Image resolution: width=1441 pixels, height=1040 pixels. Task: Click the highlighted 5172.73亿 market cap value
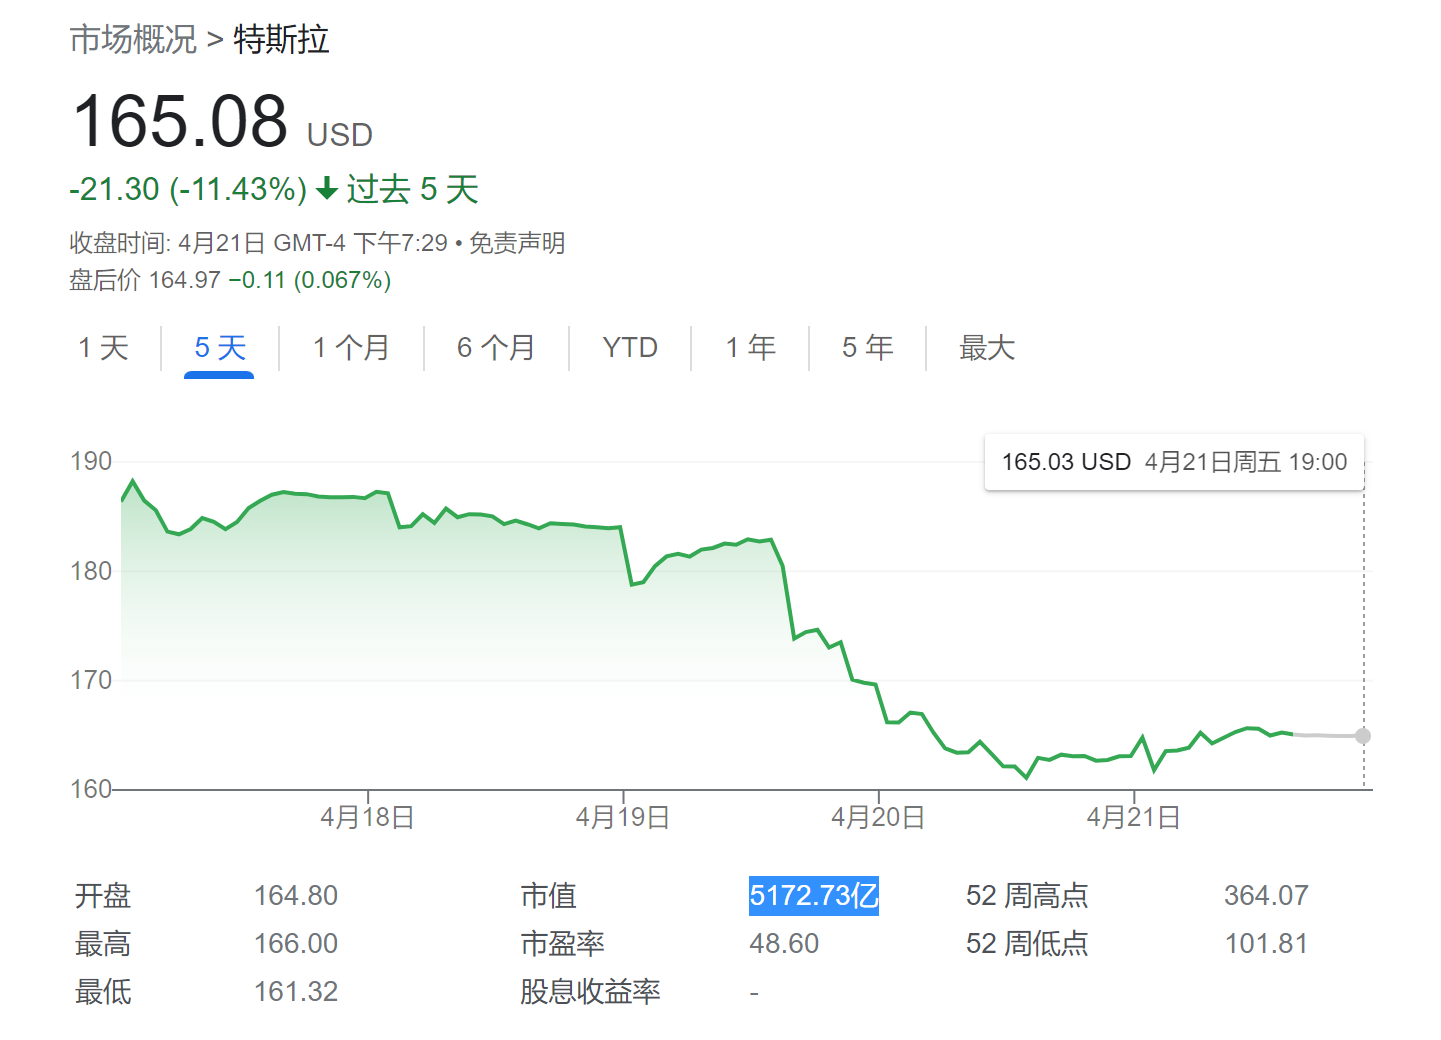pyautogui.click(x=814, y=895)
